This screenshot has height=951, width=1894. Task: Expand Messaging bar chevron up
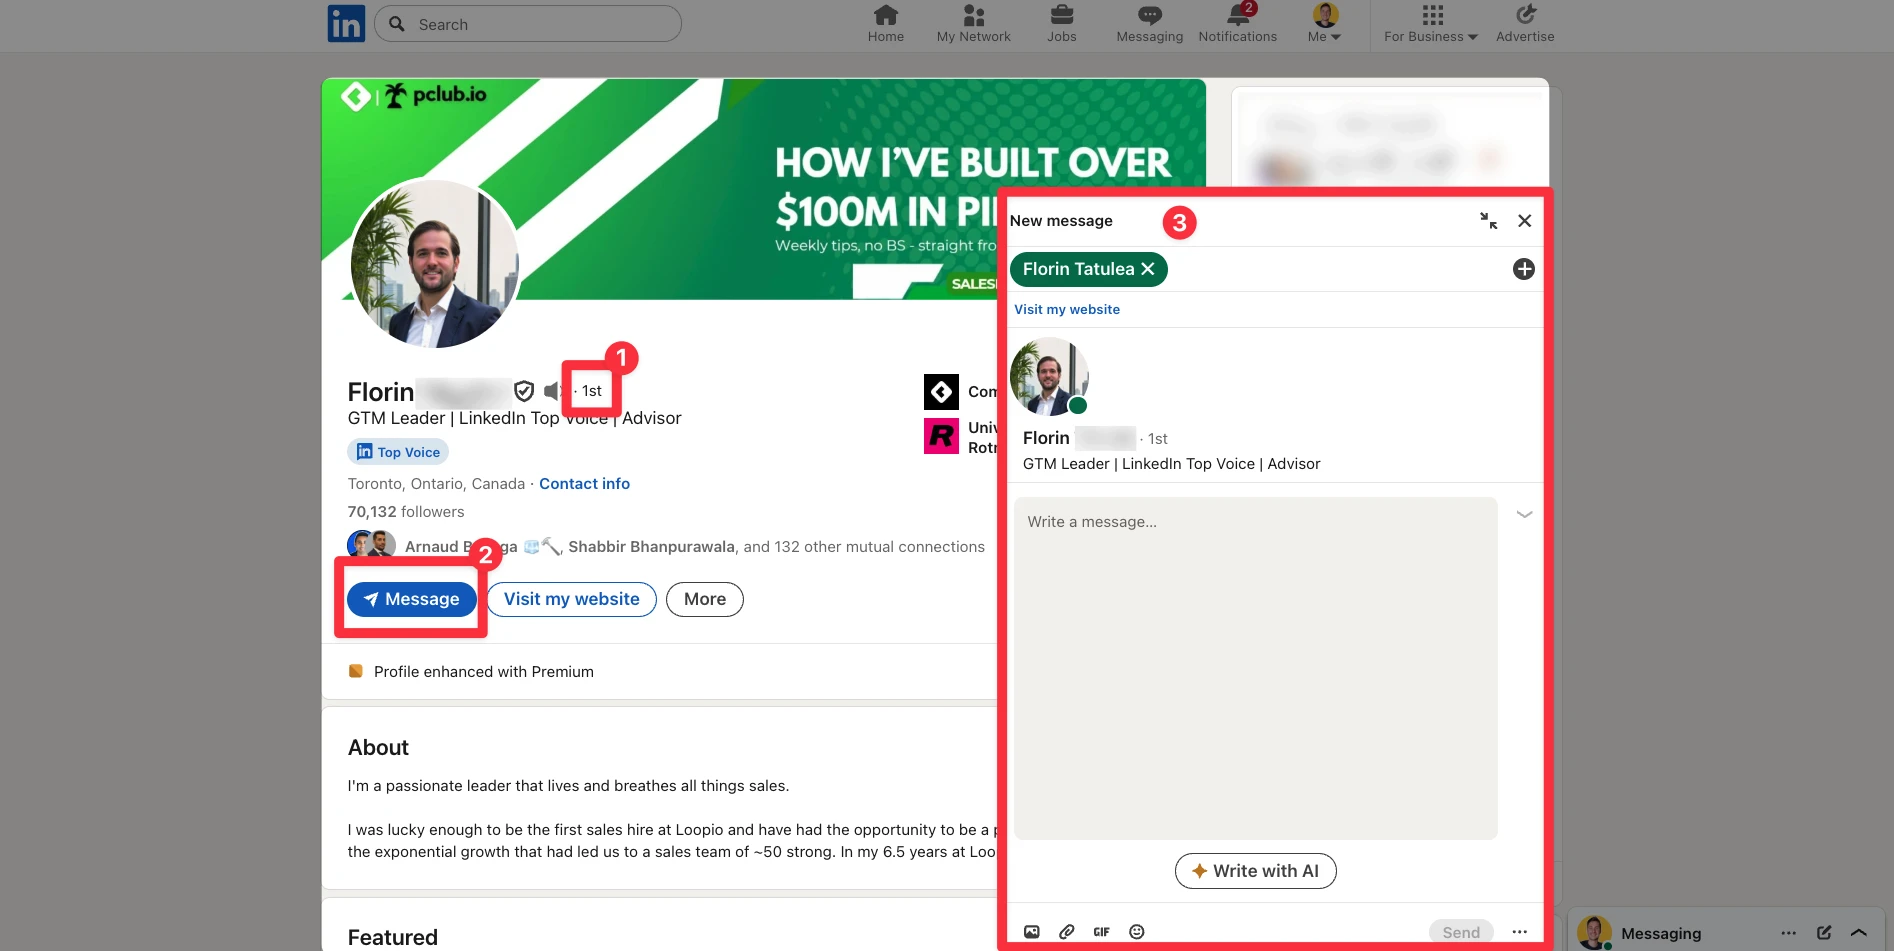(x=1858, y=933)
